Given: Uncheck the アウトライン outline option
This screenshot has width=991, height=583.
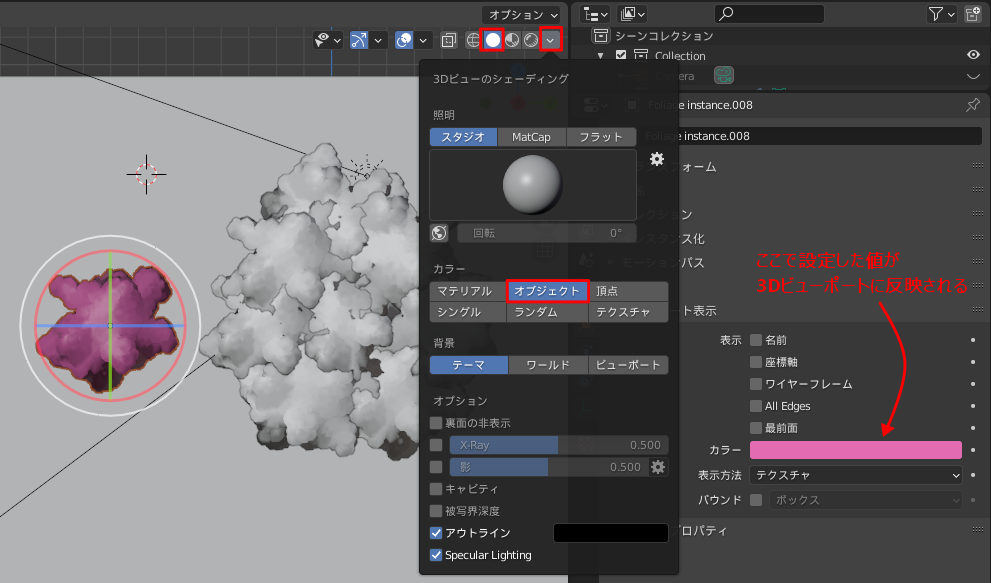Looking at the screenshot, I should 435,533.
